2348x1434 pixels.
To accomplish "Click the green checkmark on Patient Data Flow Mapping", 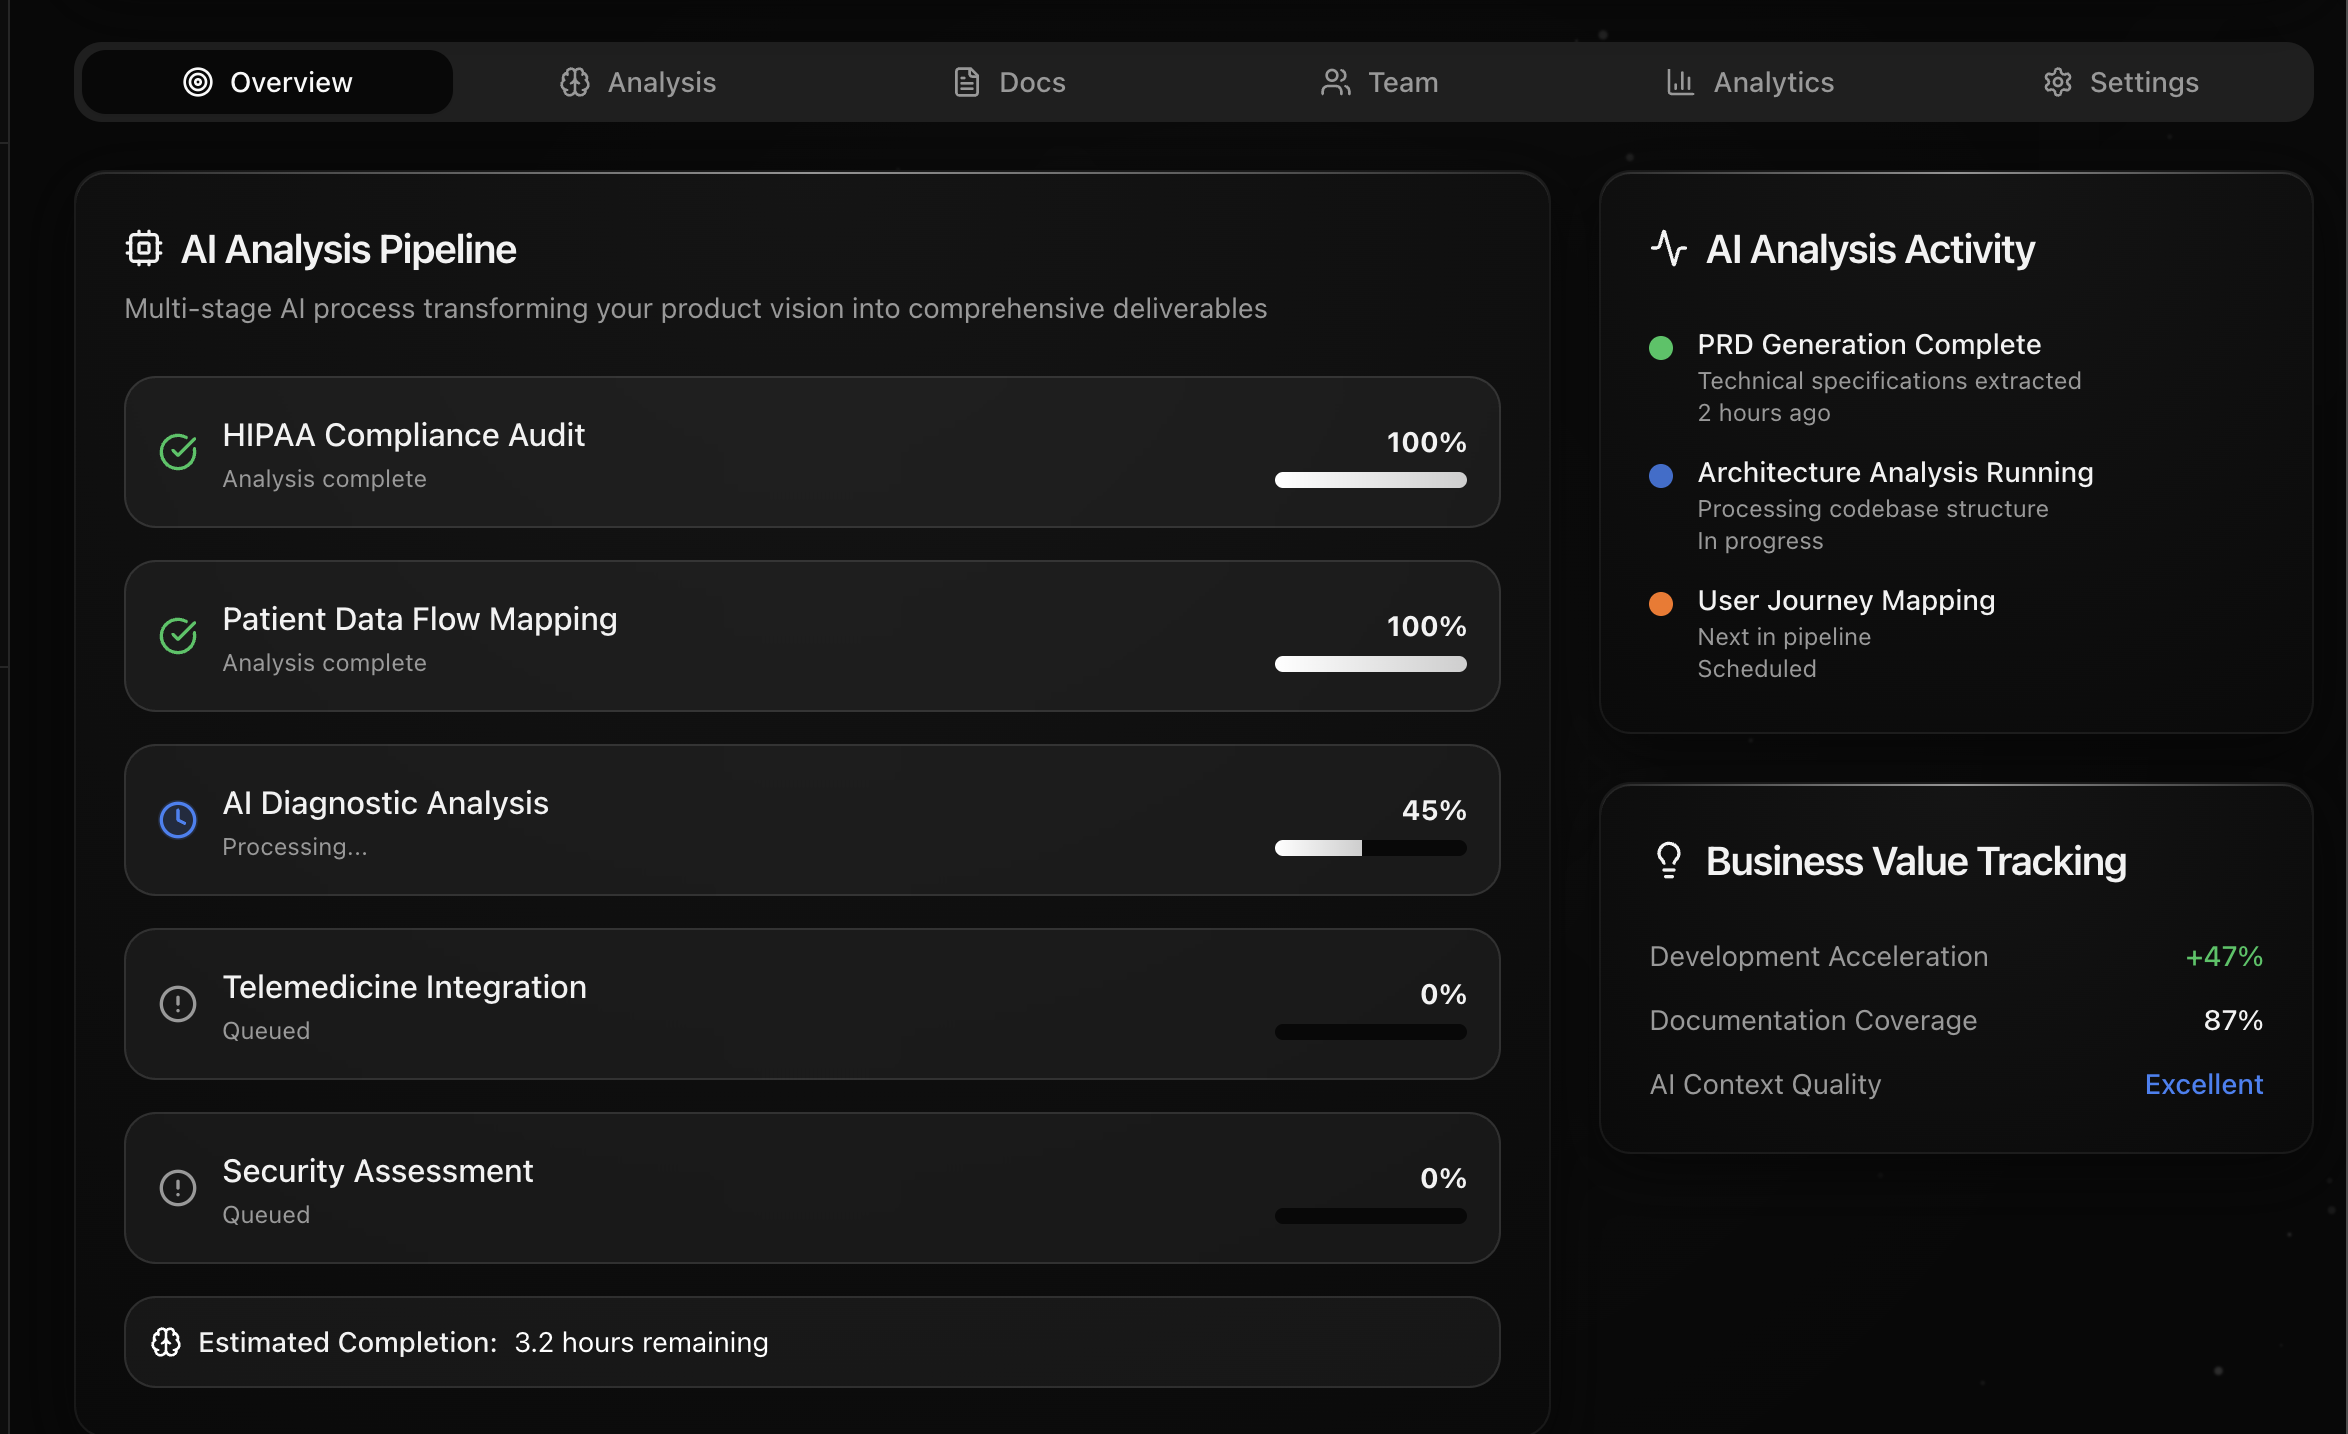I will [178, 636].
